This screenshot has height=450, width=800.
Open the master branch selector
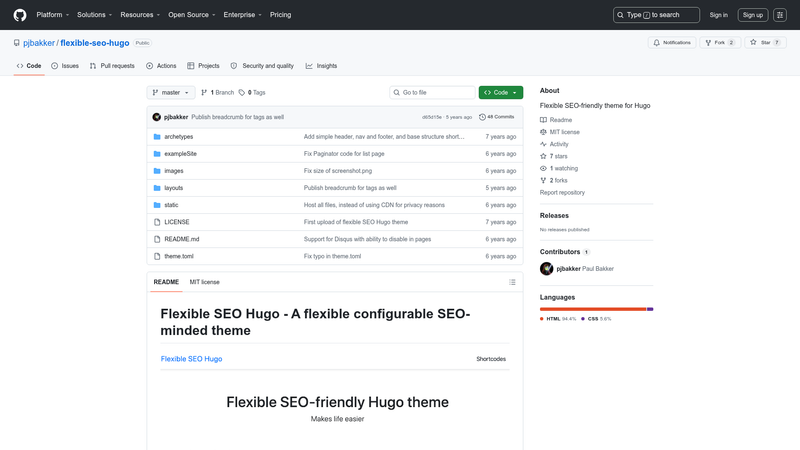pos(171,92)
